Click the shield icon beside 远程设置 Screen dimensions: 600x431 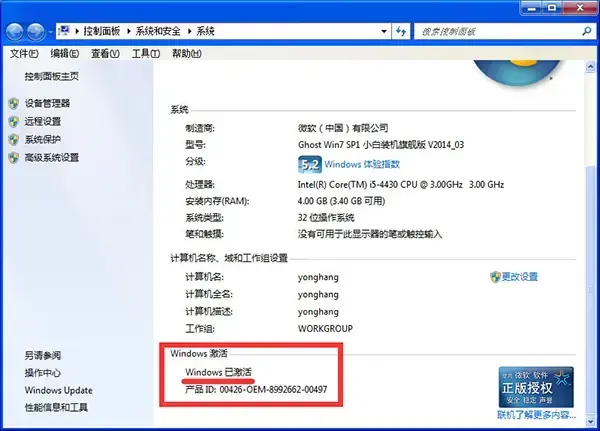point(13,122)
